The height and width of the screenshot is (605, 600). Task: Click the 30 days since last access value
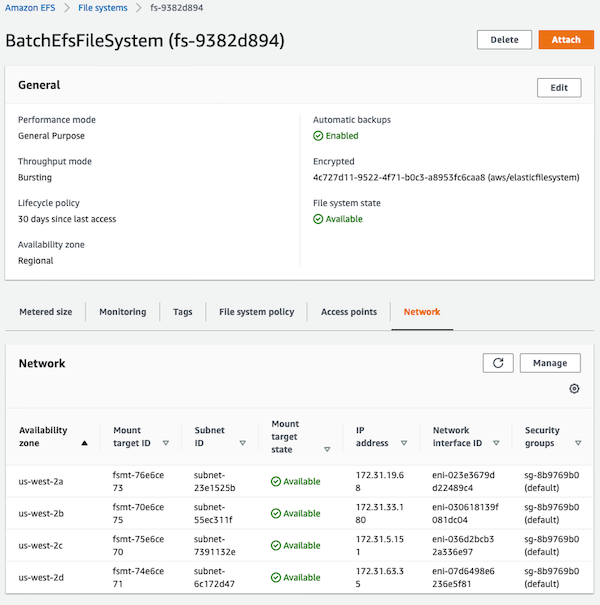click(x=67, y=219)
